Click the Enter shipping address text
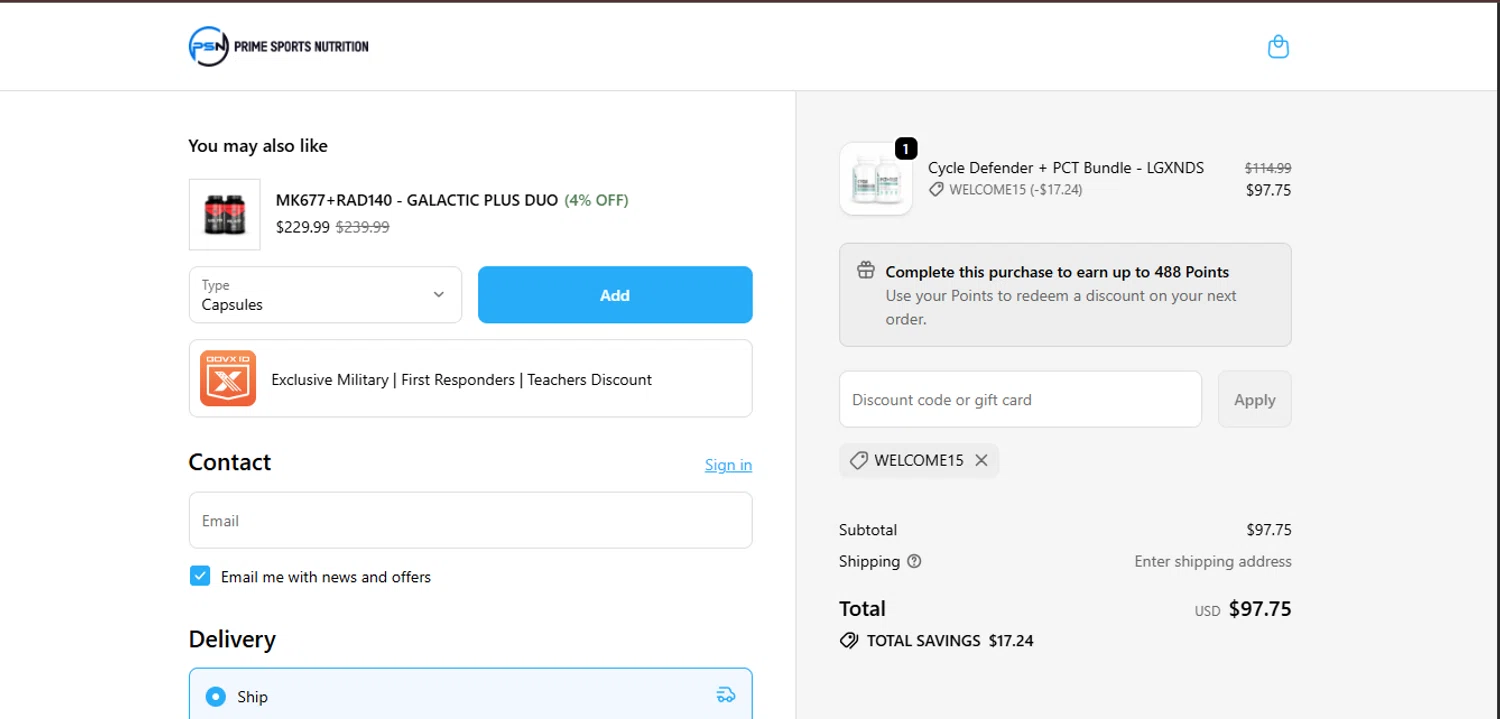 1213,561
